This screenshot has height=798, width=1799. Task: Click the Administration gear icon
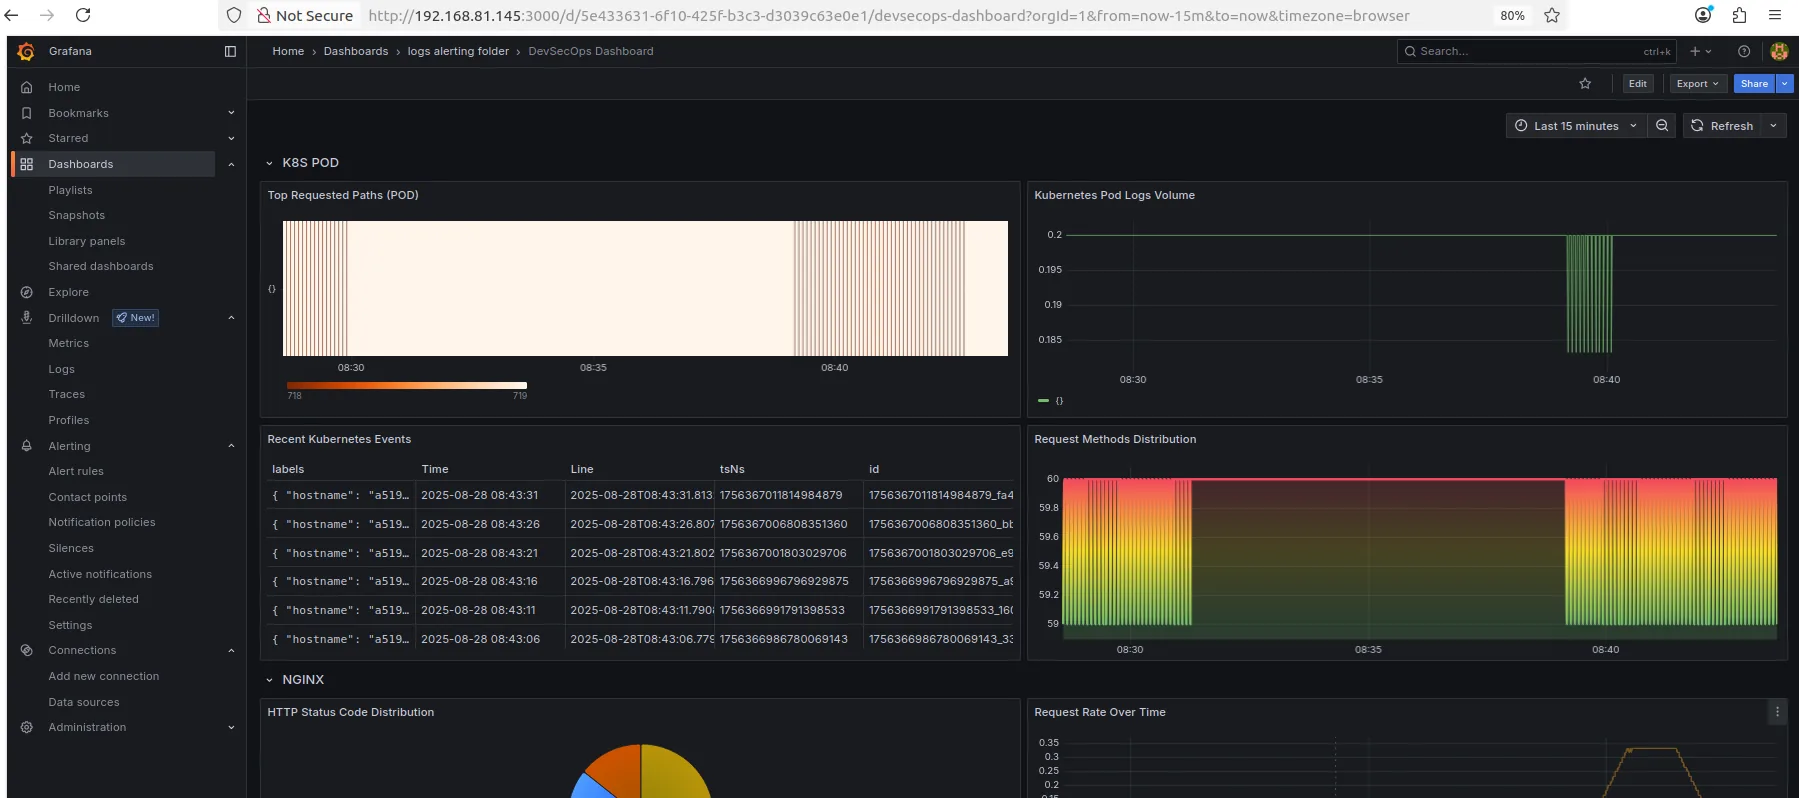click(x=27, y=727)
